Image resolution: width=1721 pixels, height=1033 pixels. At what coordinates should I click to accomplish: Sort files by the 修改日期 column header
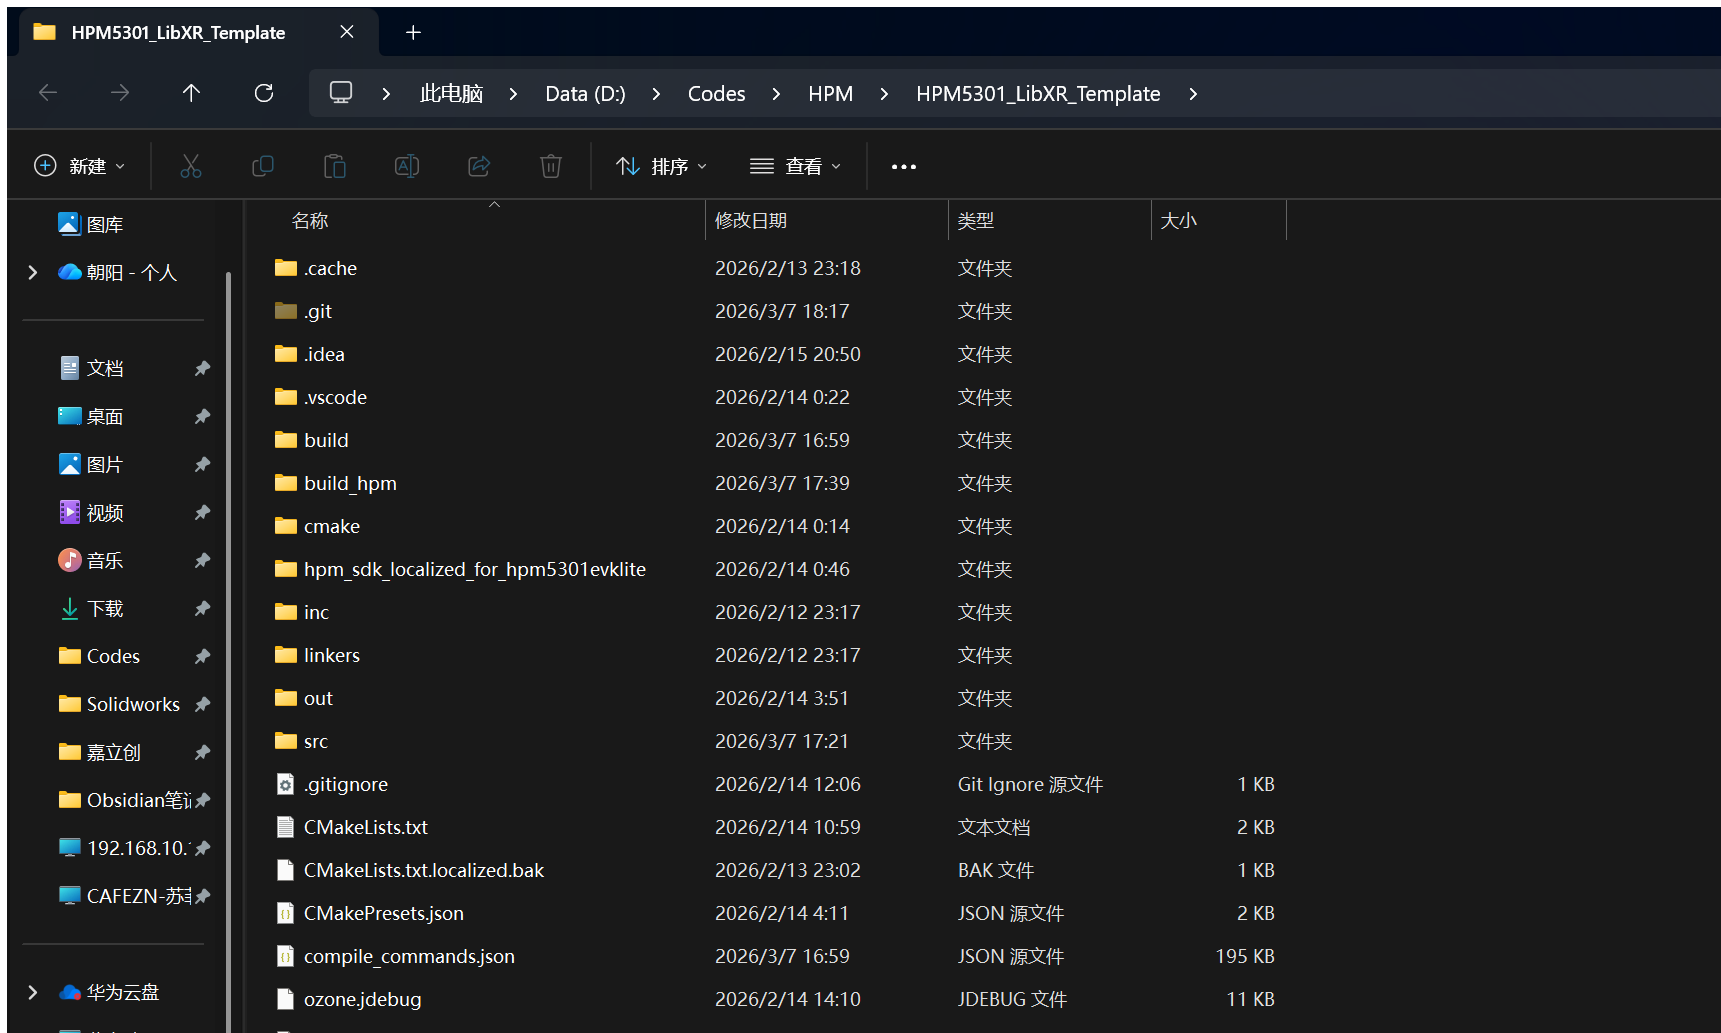(751, 220)
